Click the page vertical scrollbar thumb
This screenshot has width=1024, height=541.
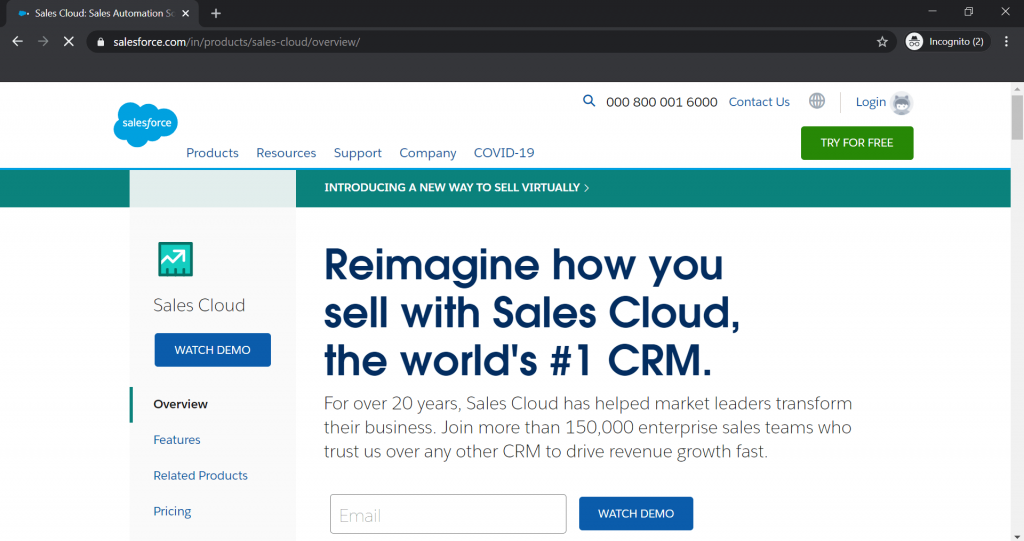click(1017, 117)
